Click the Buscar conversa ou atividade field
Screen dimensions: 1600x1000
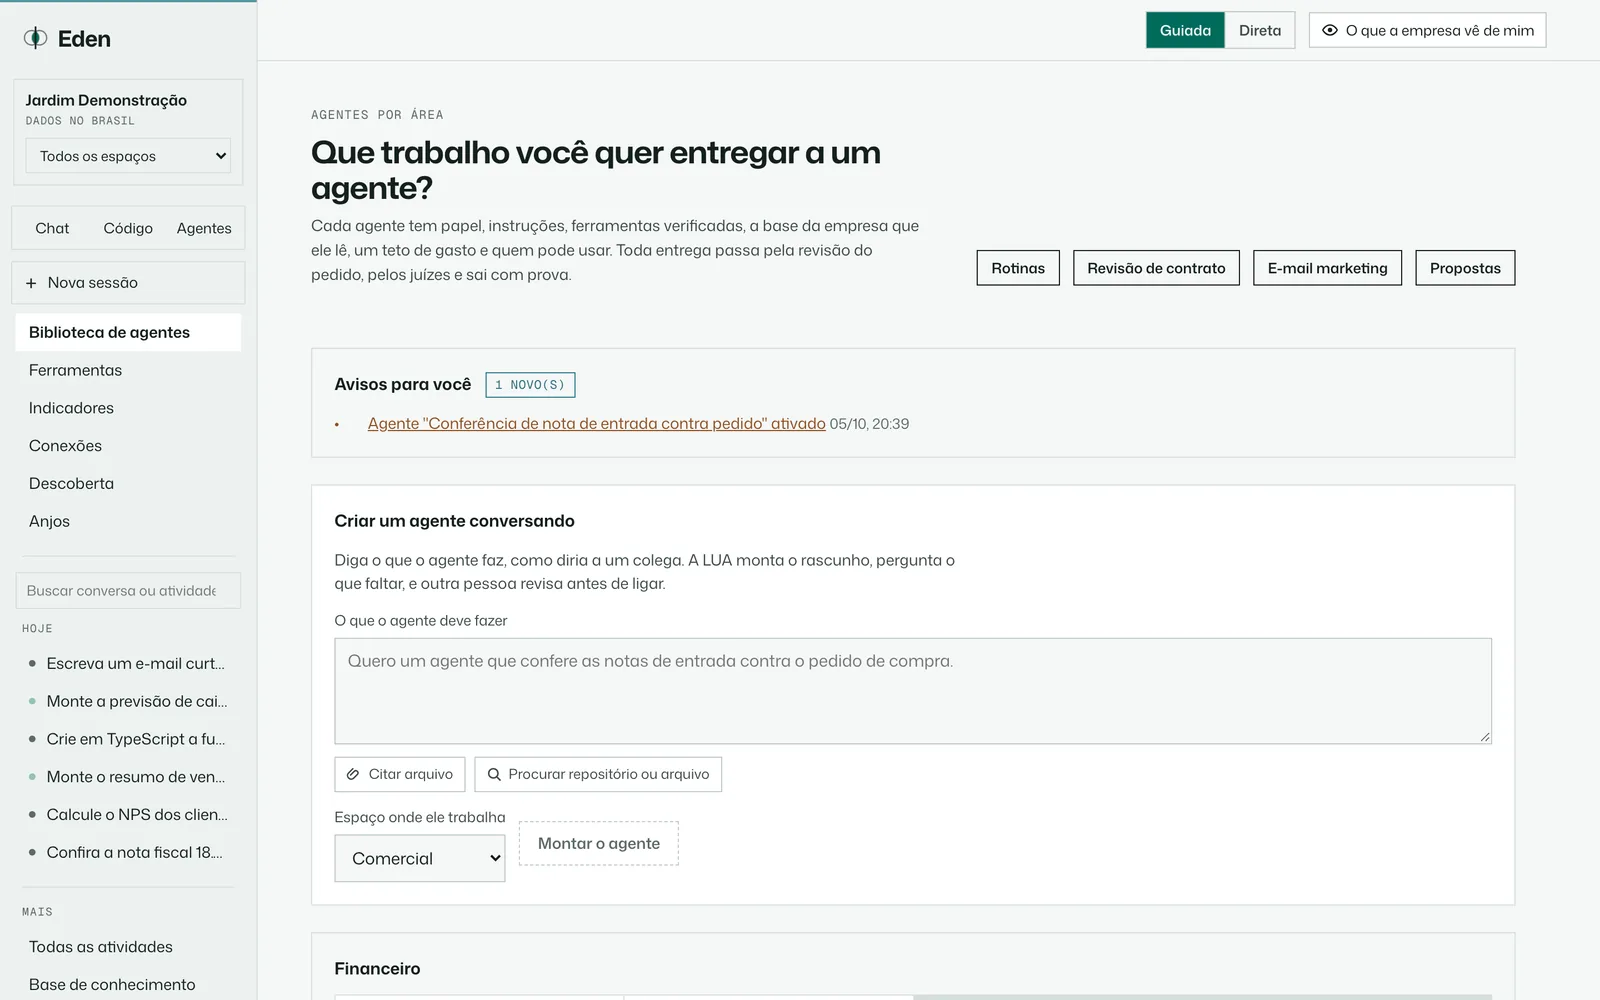tap(128, 591)
